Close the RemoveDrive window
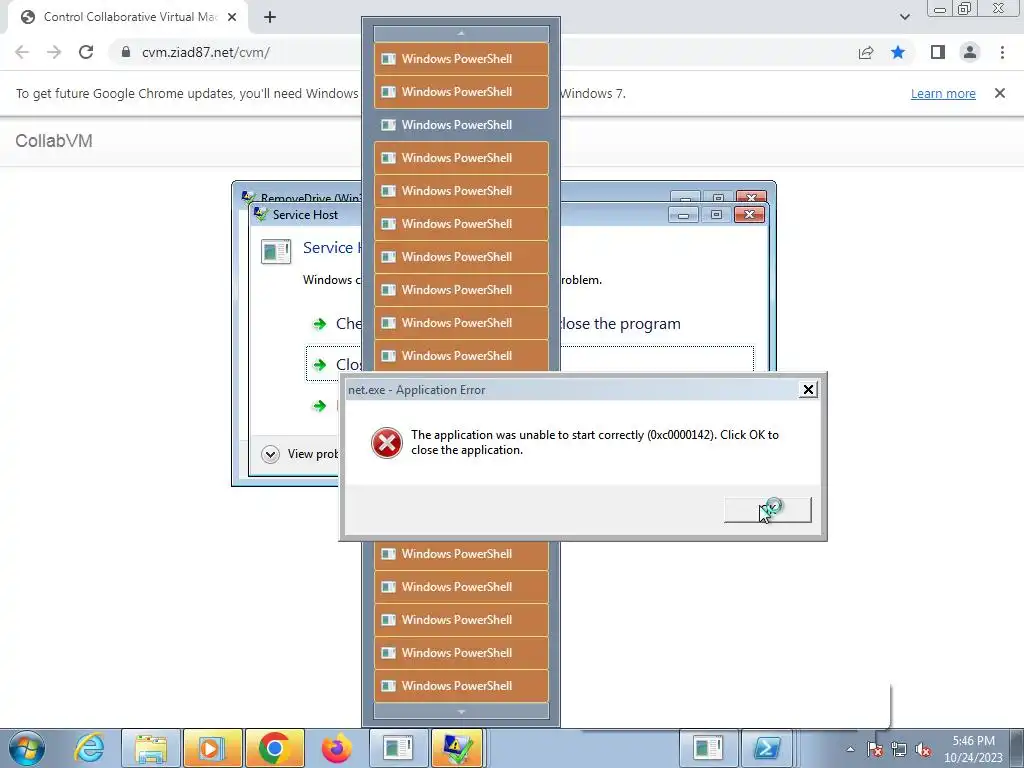Viewport: 1024px width, 768px height. (x=751, y=197)
